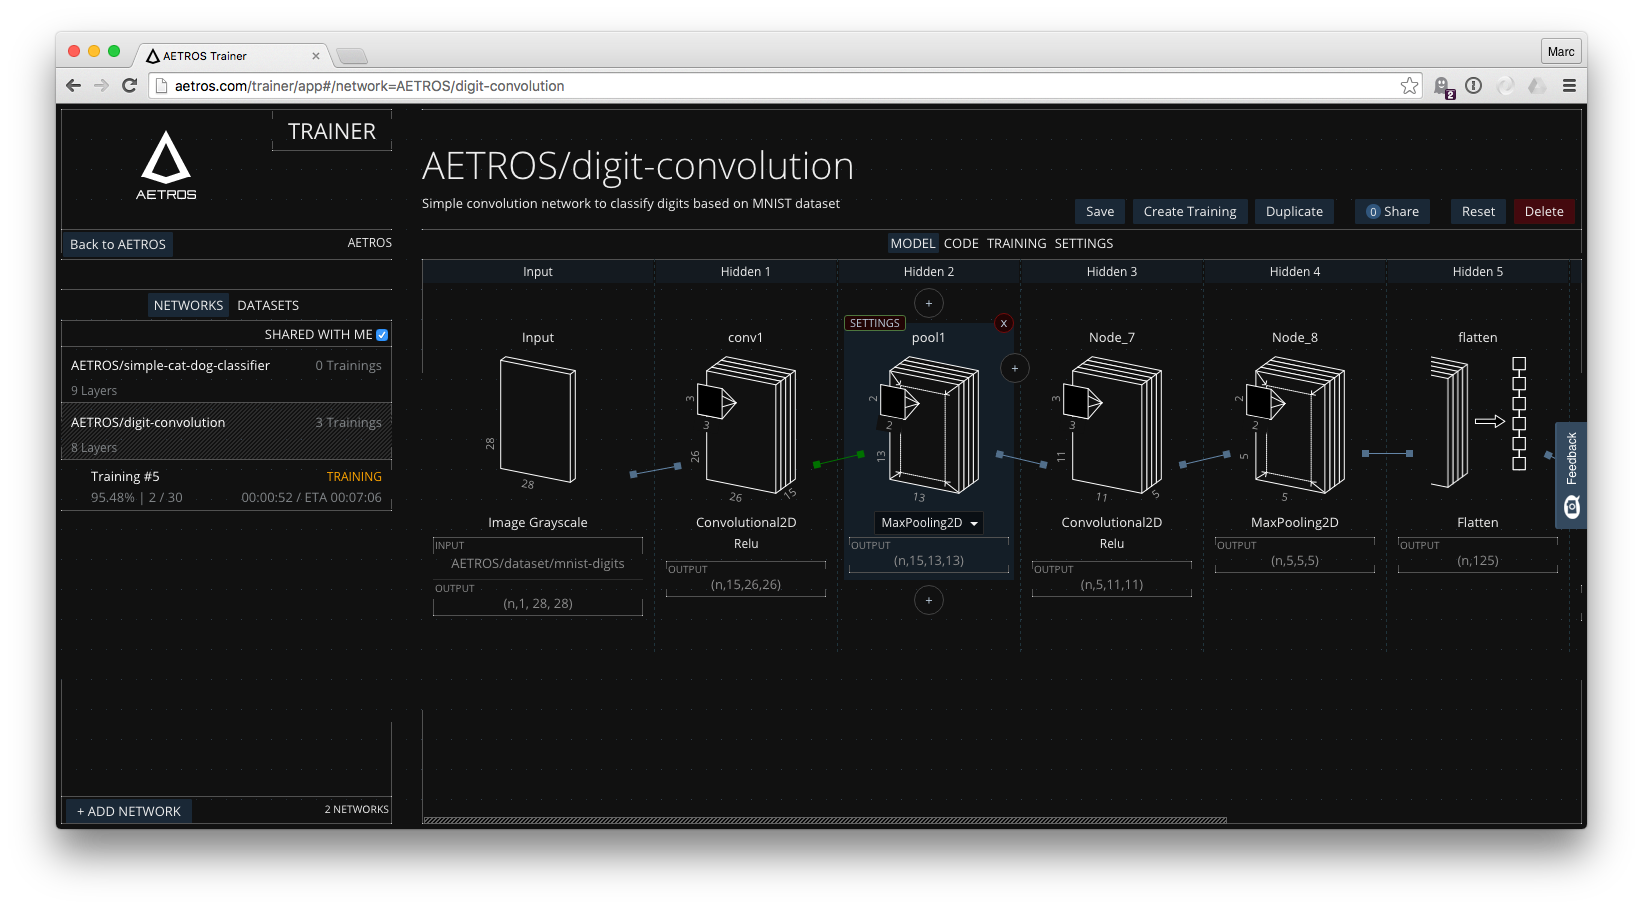Switch to the DATASETS tab
1643x909 pixels.
click(x=268, y=305)
